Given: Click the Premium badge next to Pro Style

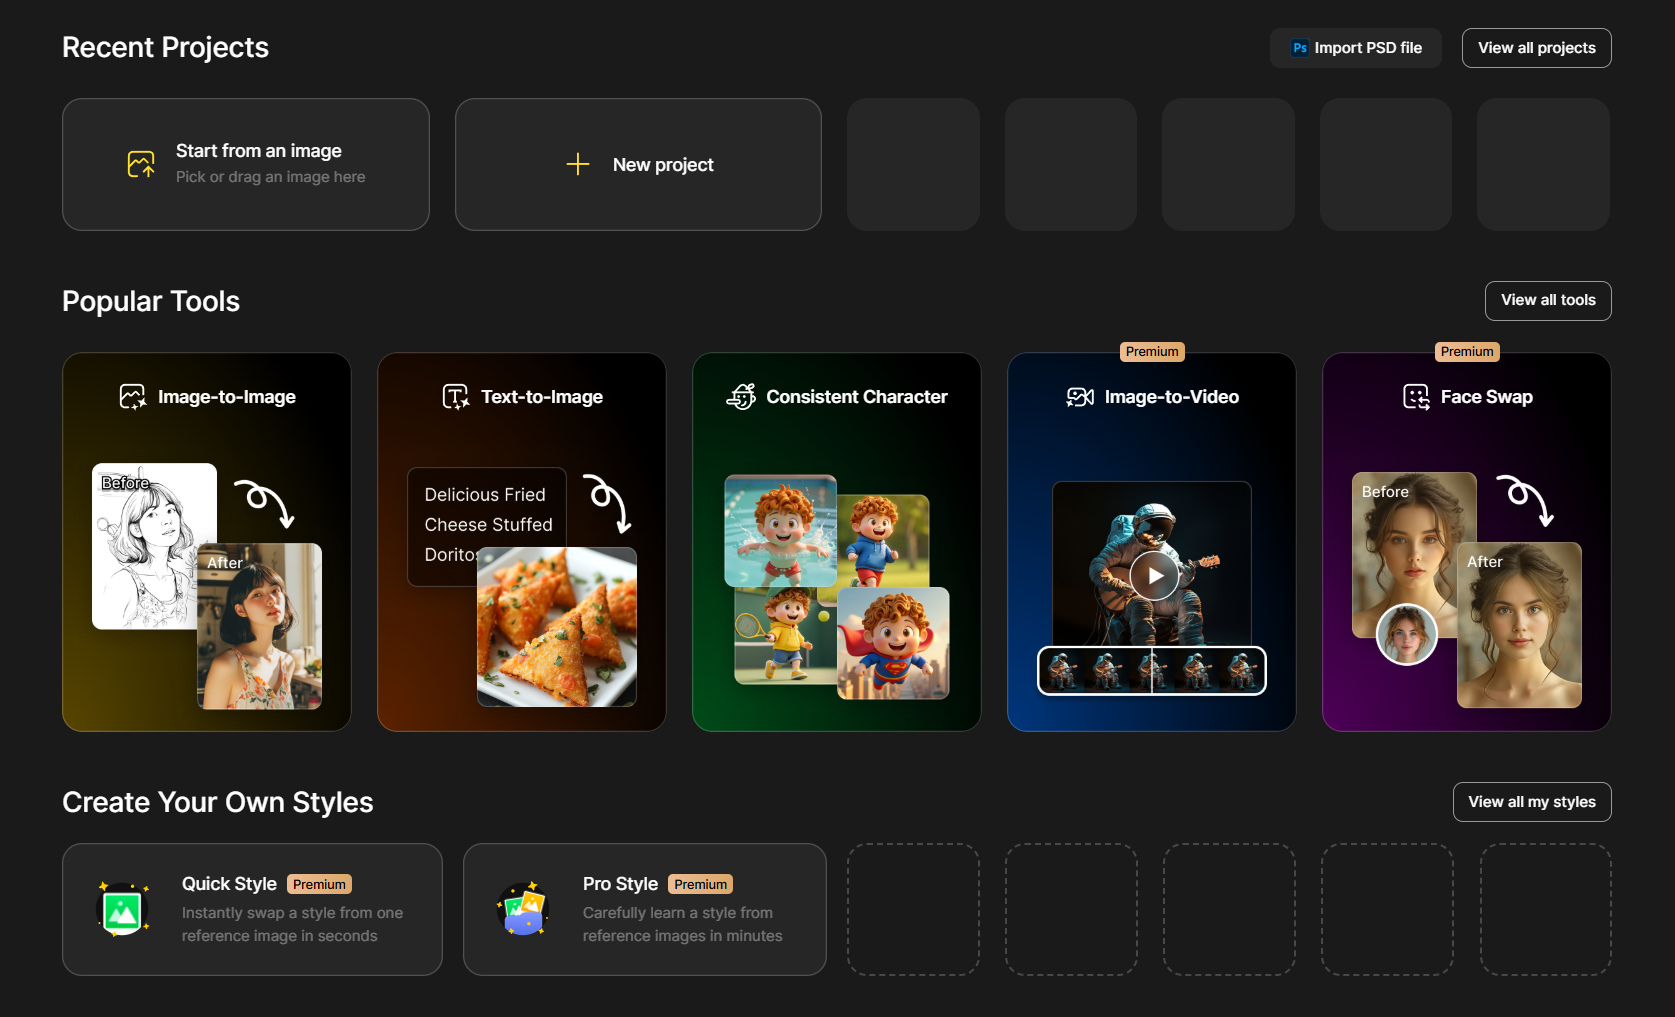Looking at the screenshot, I should coord(700,885).
